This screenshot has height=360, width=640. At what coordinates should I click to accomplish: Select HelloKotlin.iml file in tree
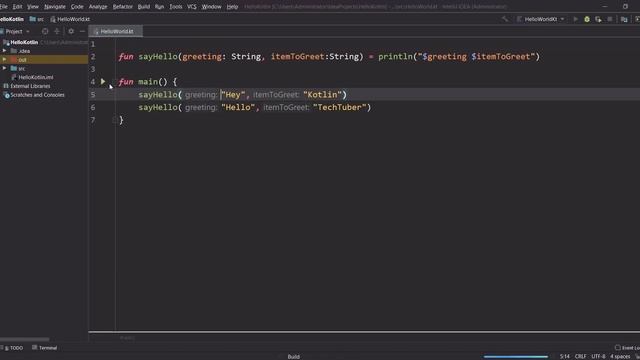[x=36, y=77]
